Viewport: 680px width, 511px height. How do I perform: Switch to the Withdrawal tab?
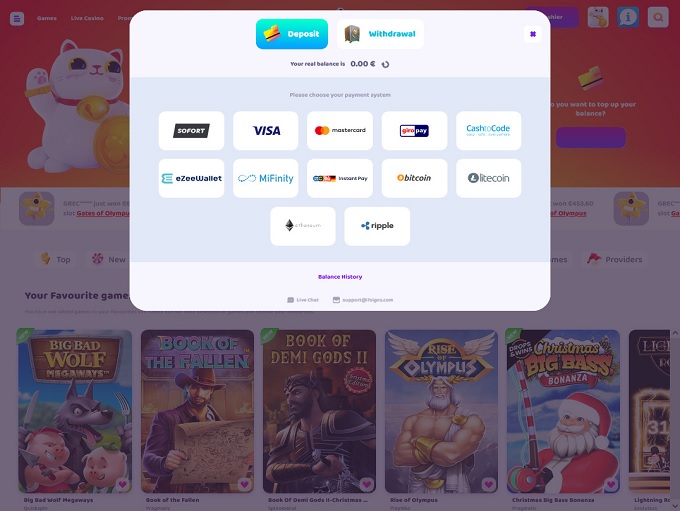pos(380,34)
